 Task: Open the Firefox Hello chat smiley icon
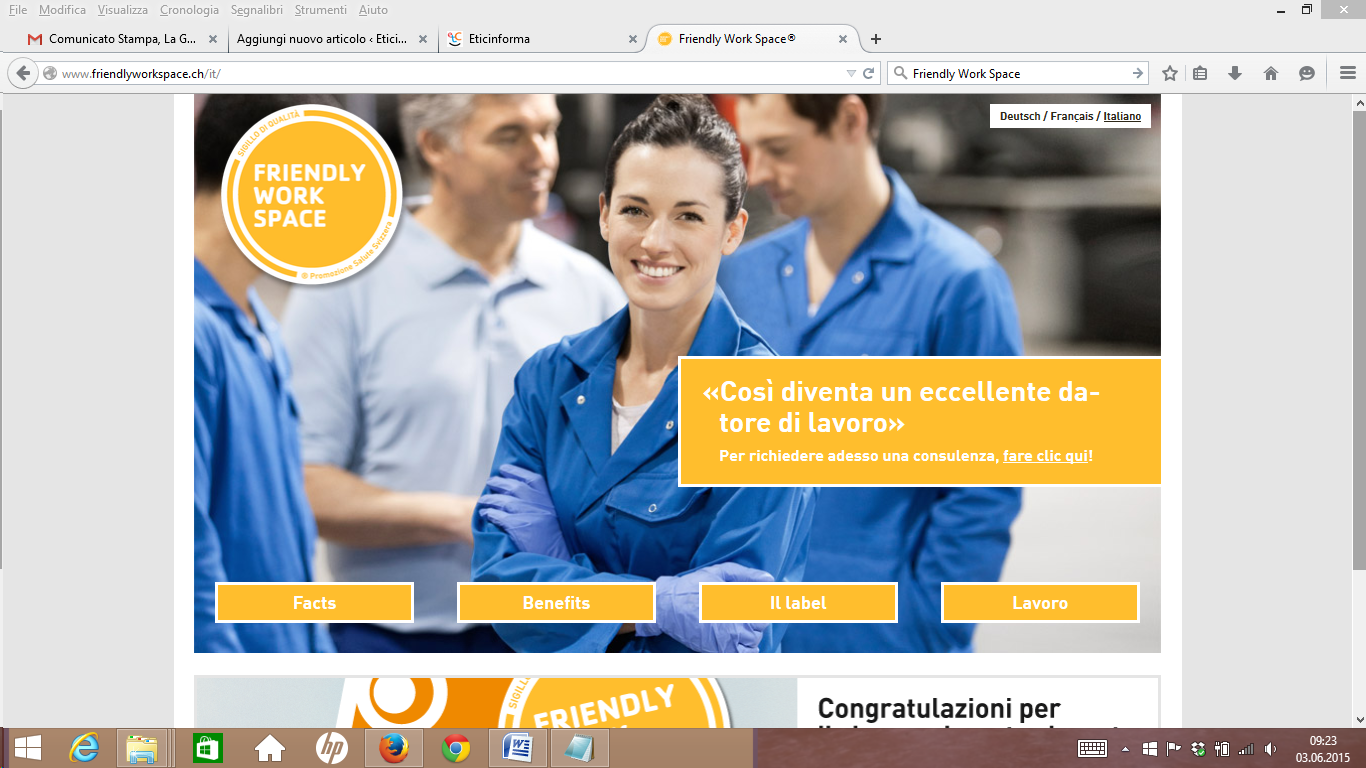pyautogui.click(x=1306, y=73)
